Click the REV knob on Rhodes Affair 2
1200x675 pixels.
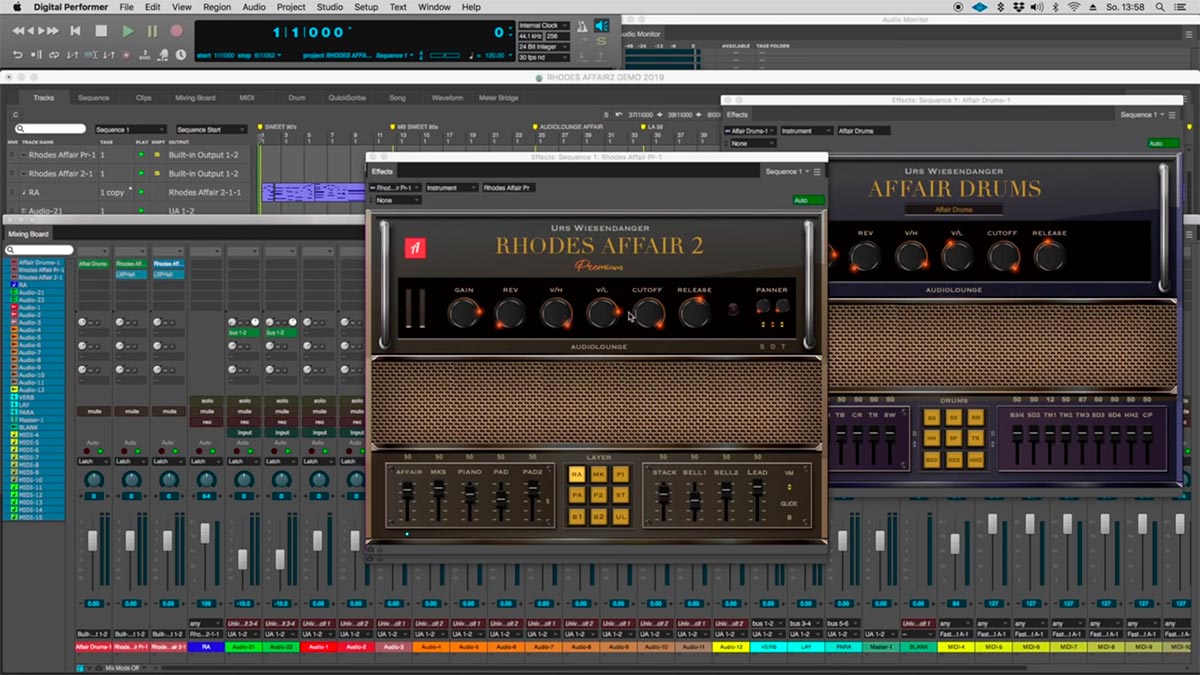(510, 314)
